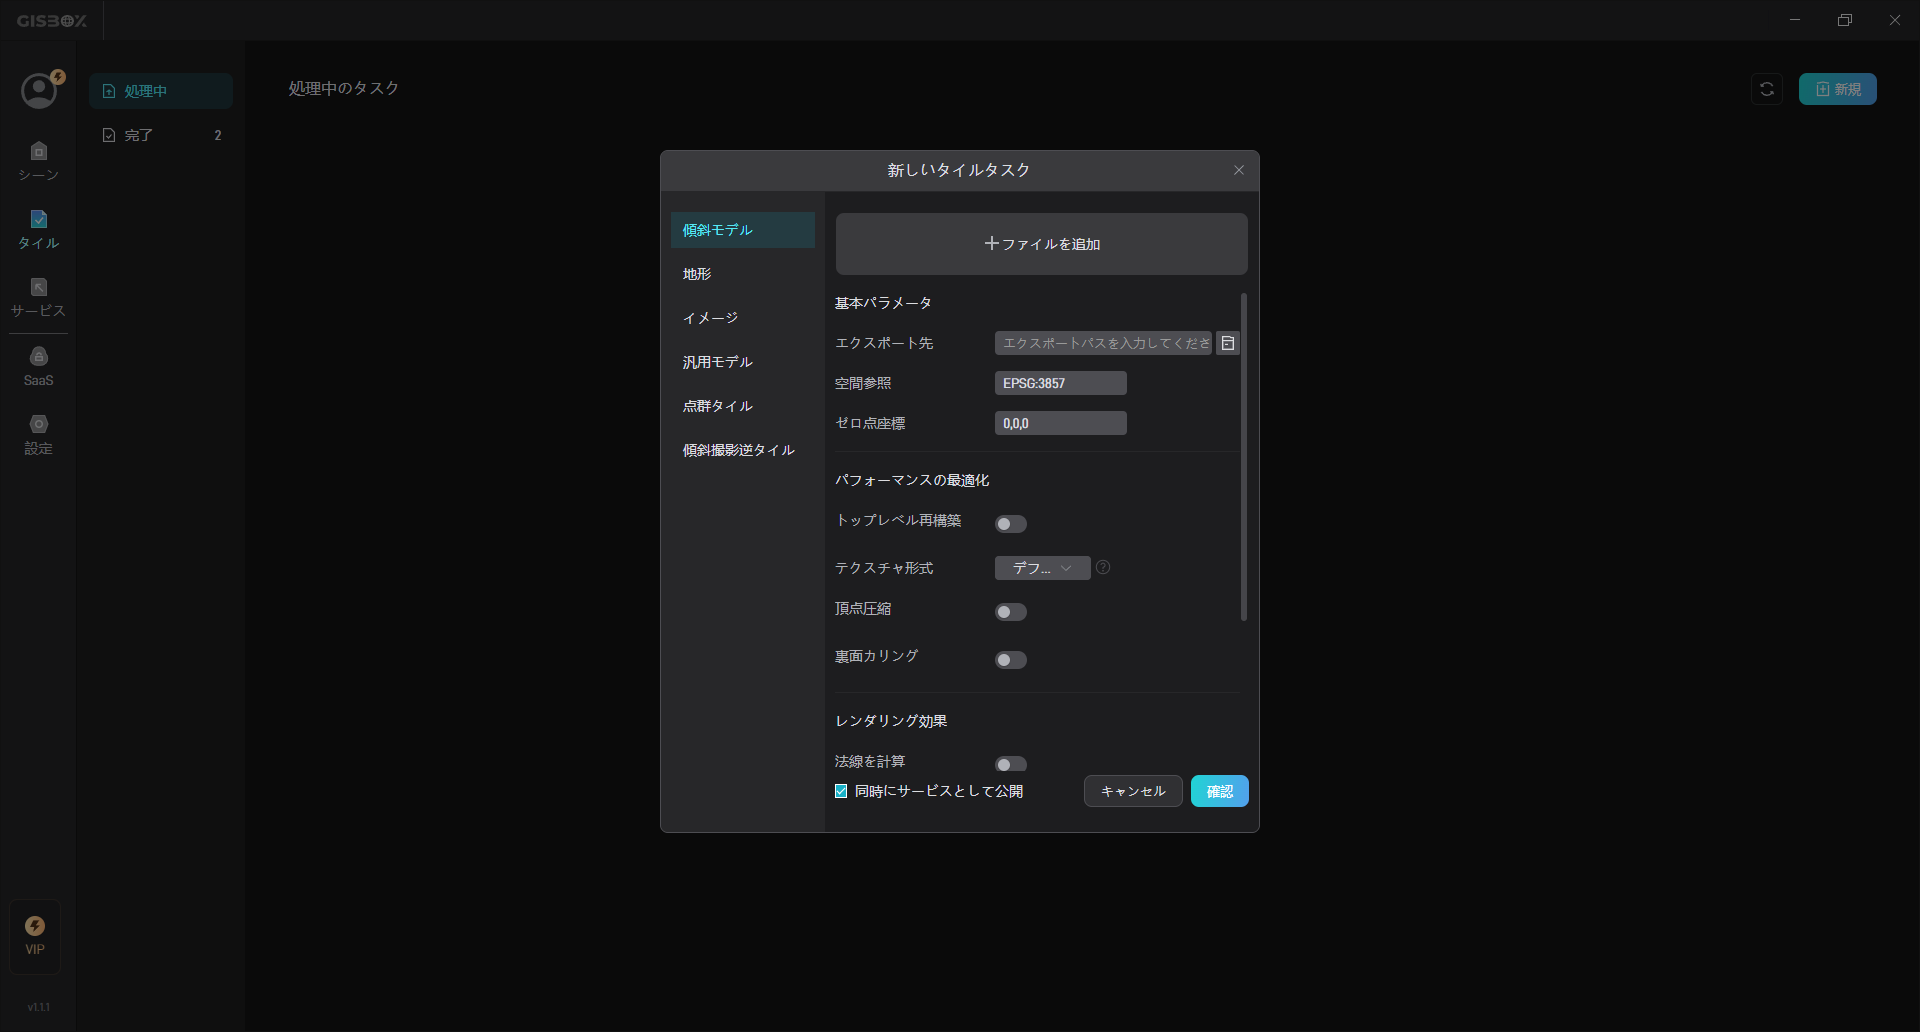Click the 基本パラメータ heading
This screenshot has height=1032, width=1920.
[x=883, y=303]
